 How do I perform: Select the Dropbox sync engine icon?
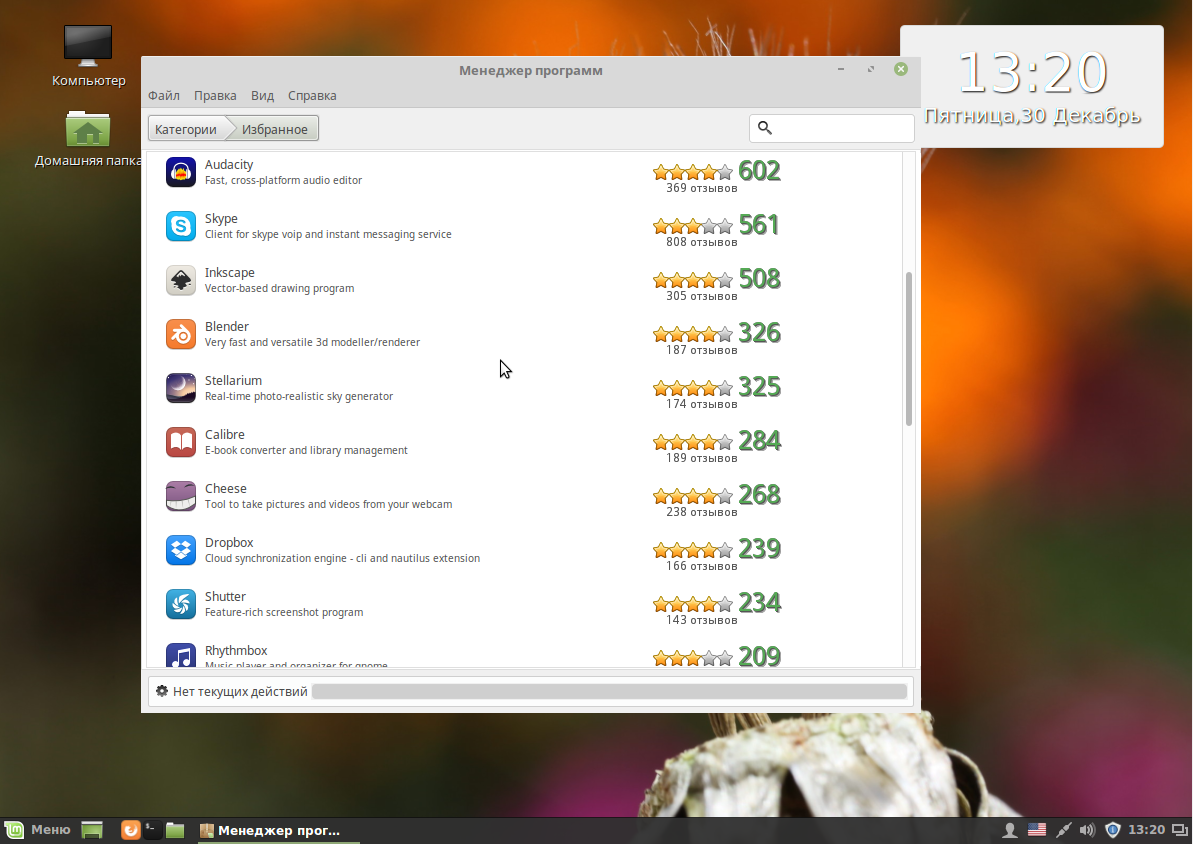(180, 550)
